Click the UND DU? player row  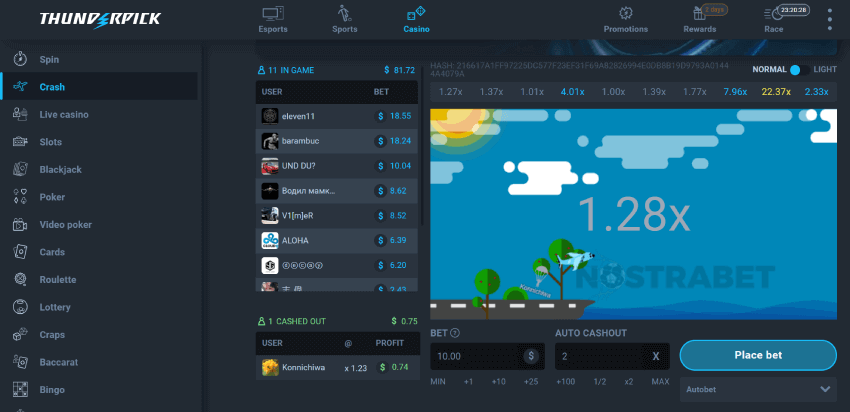(x=337, y=166)
